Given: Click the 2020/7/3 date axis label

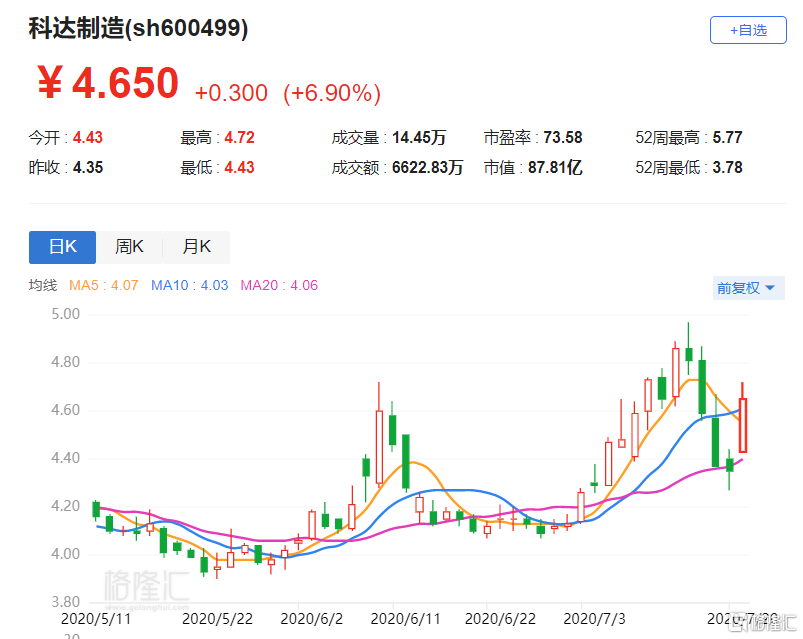Looking at the screenshot, I should point(594,619).
